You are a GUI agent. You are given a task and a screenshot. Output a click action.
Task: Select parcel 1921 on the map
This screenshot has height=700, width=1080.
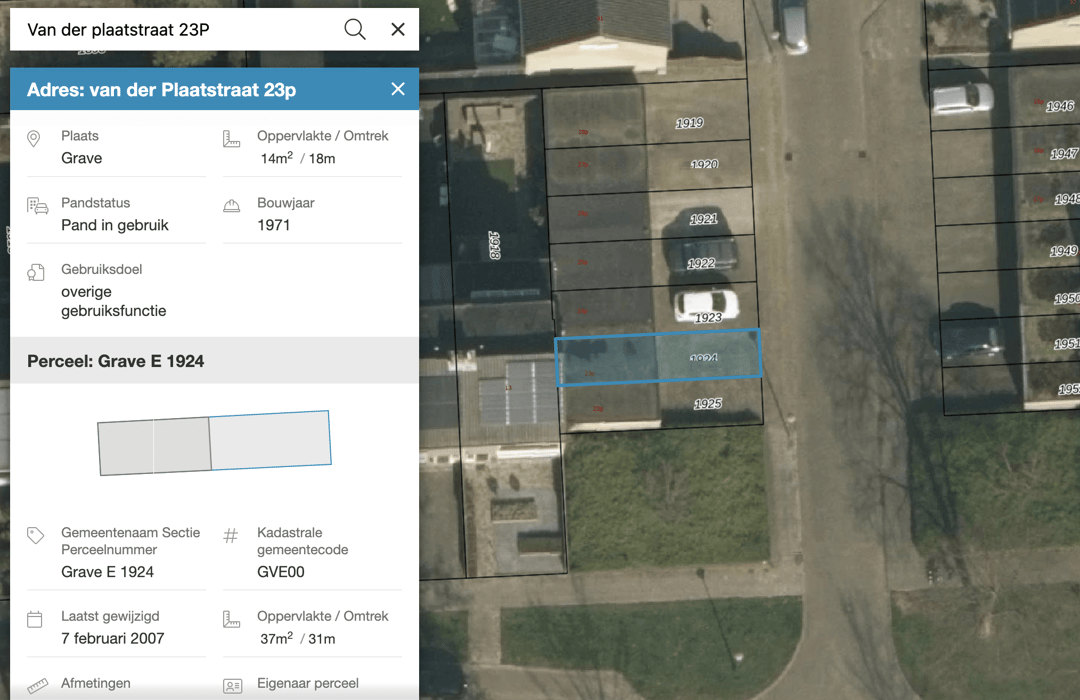click(x=703, y=218)
